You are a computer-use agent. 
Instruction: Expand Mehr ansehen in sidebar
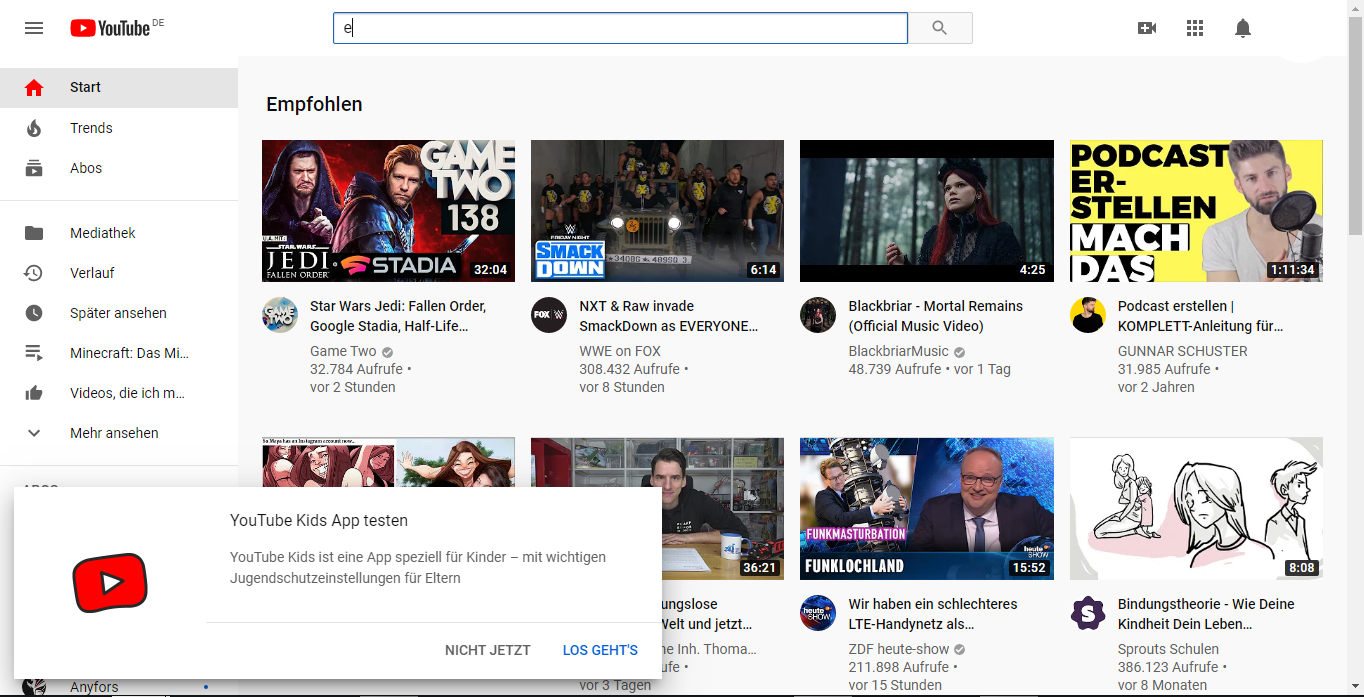[x=114, y=433]
